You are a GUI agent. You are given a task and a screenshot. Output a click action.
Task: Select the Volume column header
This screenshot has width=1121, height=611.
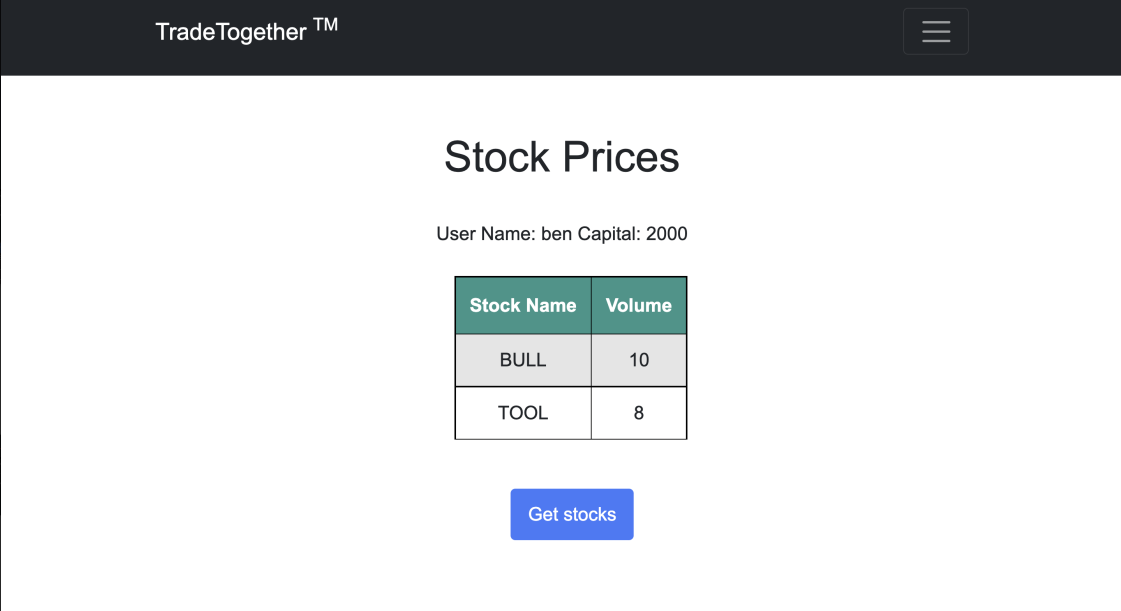[x=639, y=305]
